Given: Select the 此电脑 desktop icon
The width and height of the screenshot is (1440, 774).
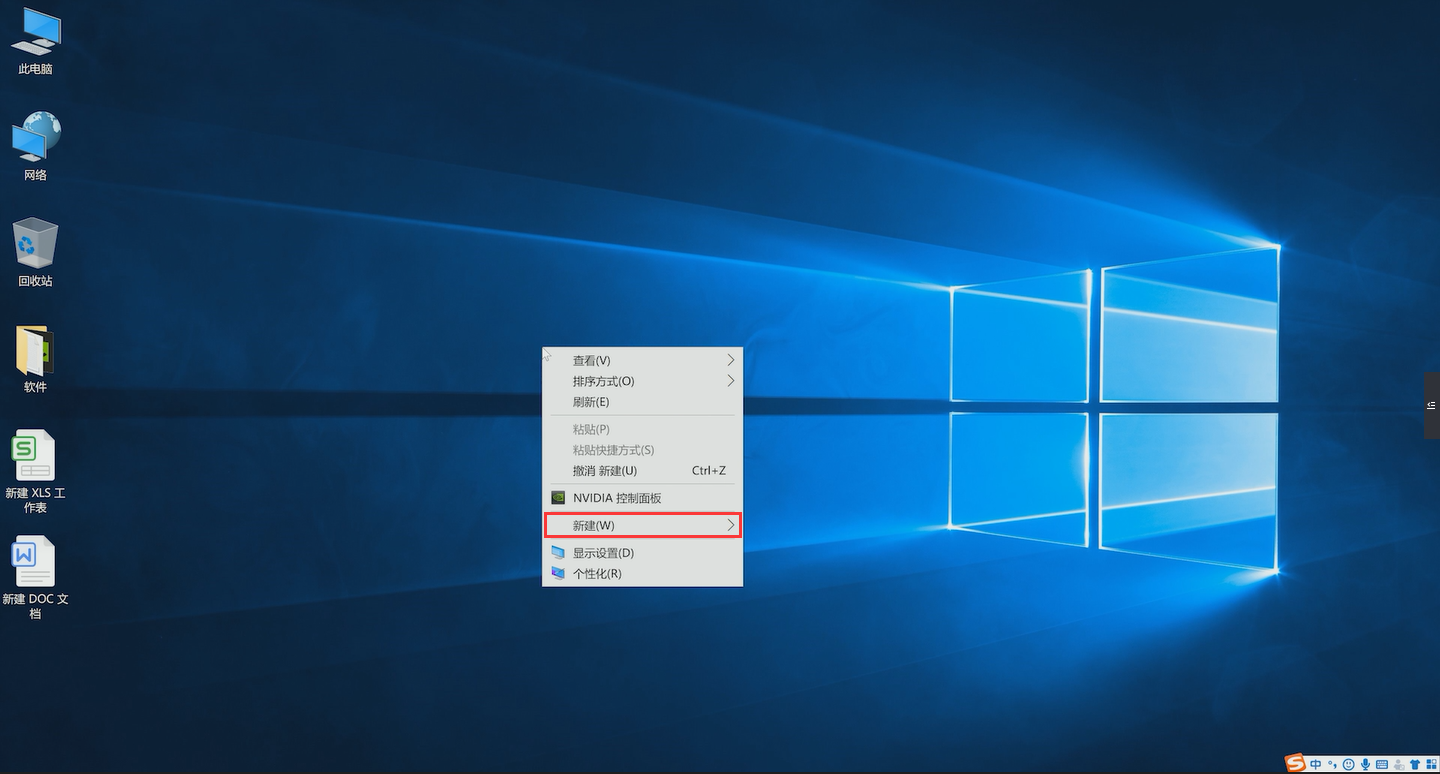Looking at the screenshot, I should tap(35, 42).
